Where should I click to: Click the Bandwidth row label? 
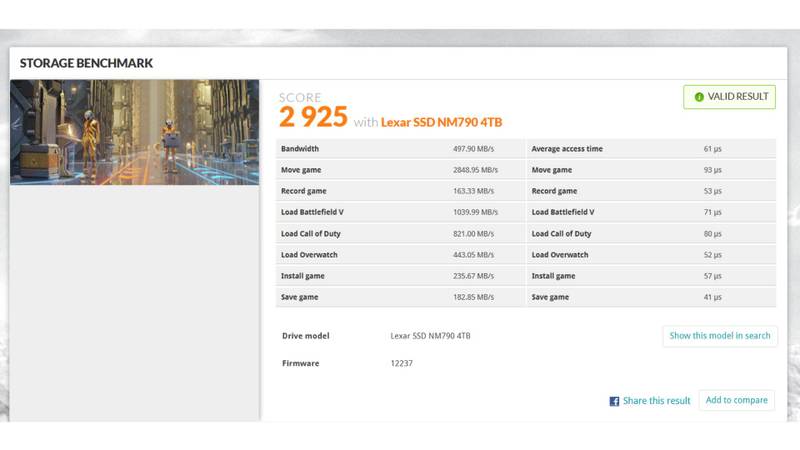coord(299,149)
